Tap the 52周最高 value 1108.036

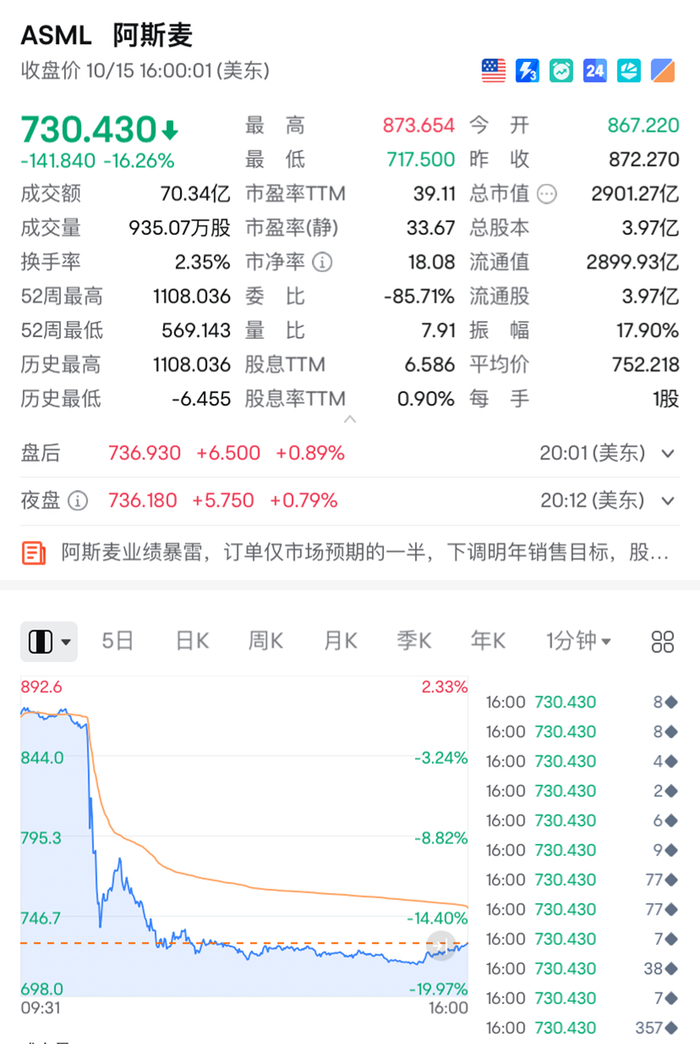pos(192,296)
